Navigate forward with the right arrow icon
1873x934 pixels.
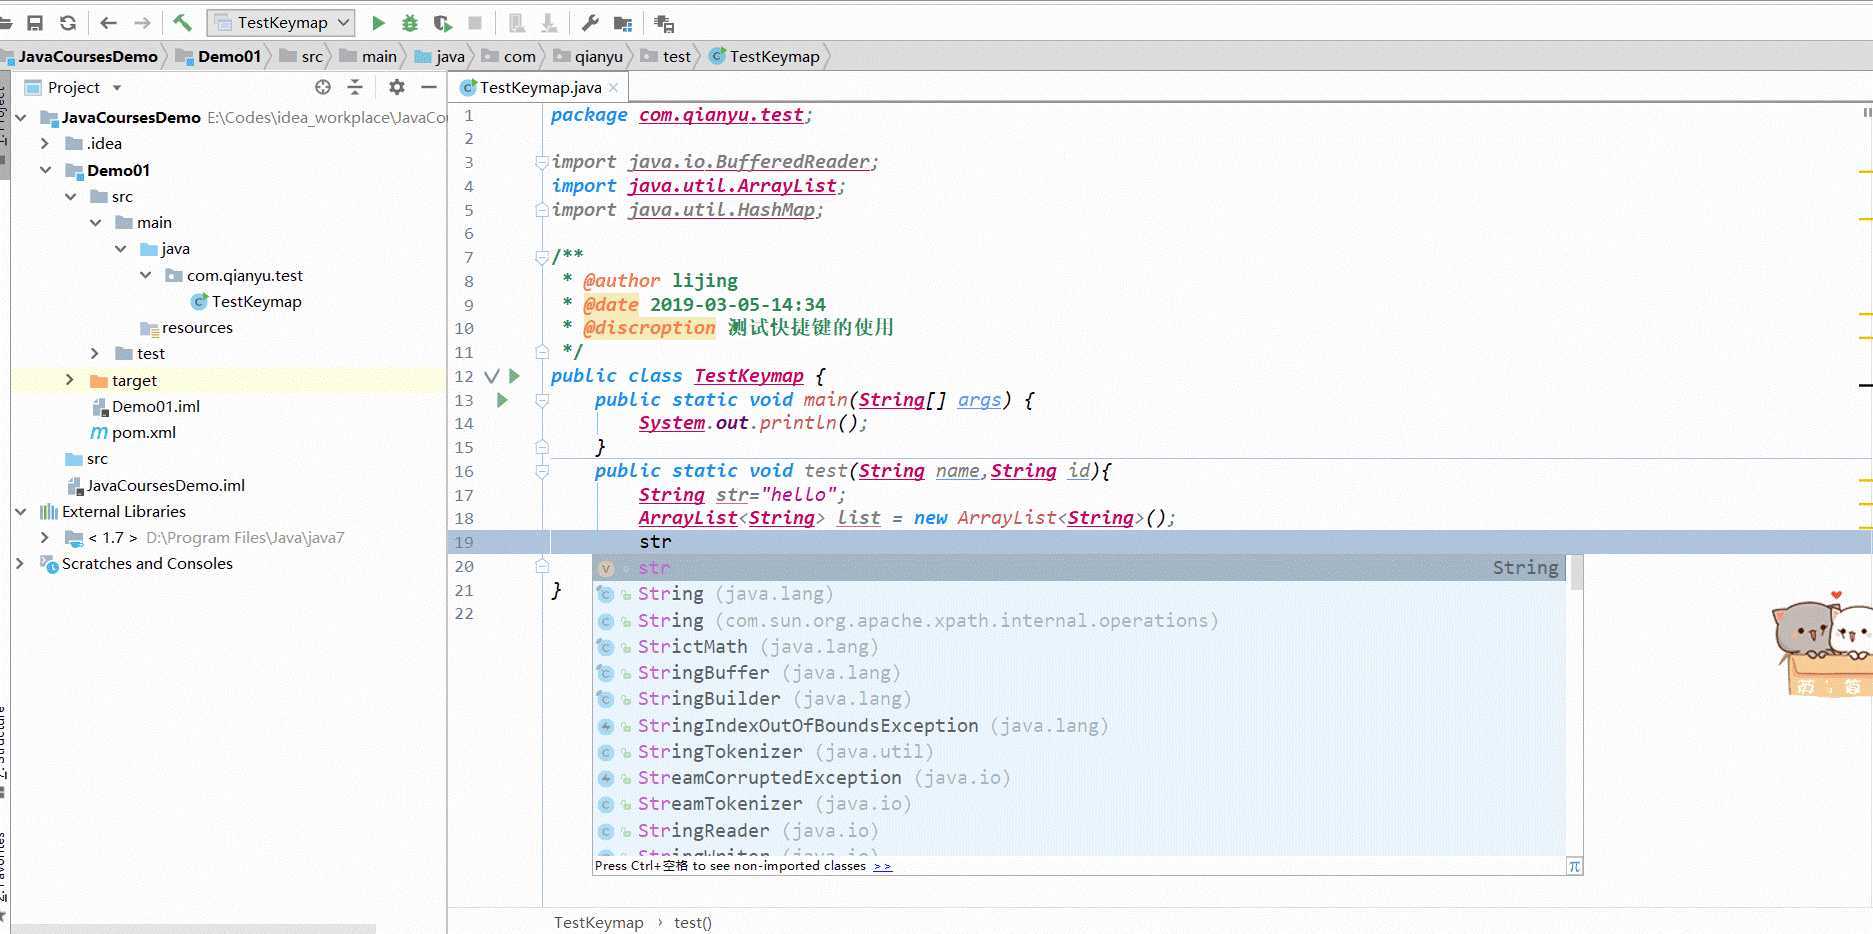point(142,23)
